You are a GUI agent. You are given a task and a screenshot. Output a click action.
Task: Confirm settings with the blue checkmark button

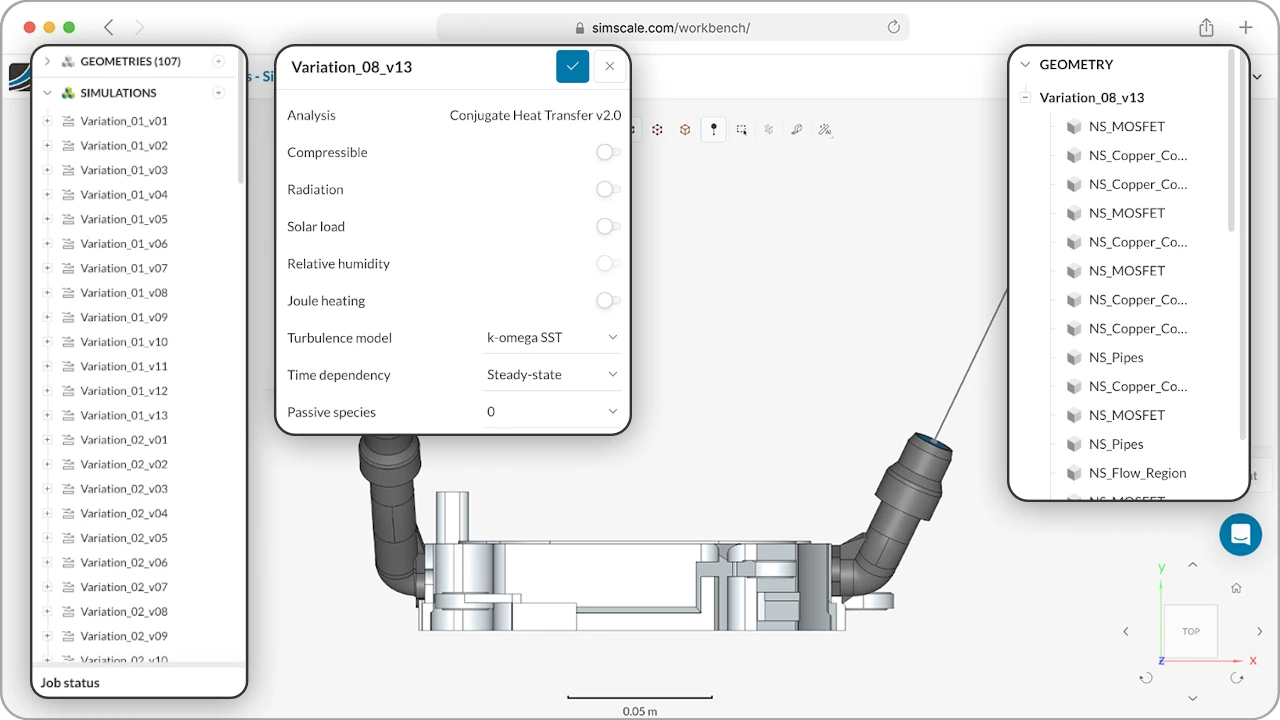pos(572,66)
